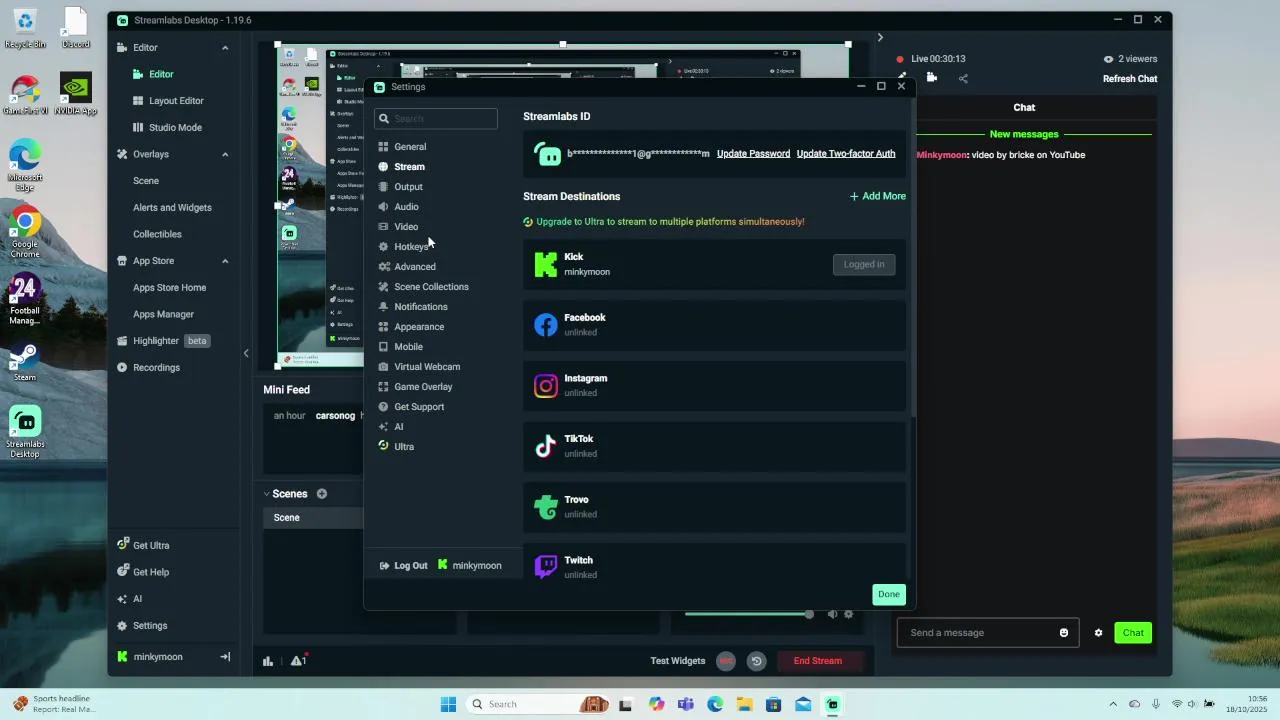Focus the settings Search field
Image resolution: width=1280 pixels, height=720 pixels.
(436, 118)
